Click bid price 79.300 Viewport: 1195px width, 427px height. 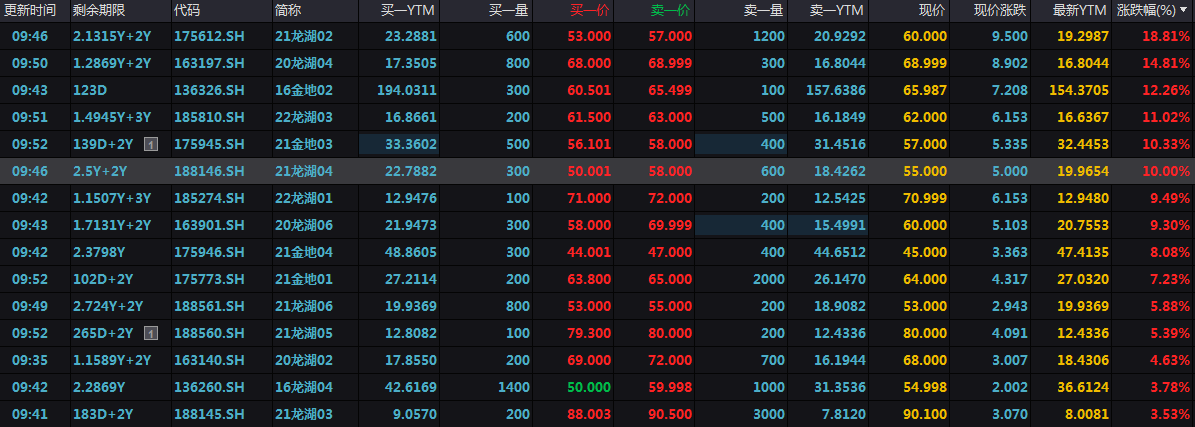(591, 333)
